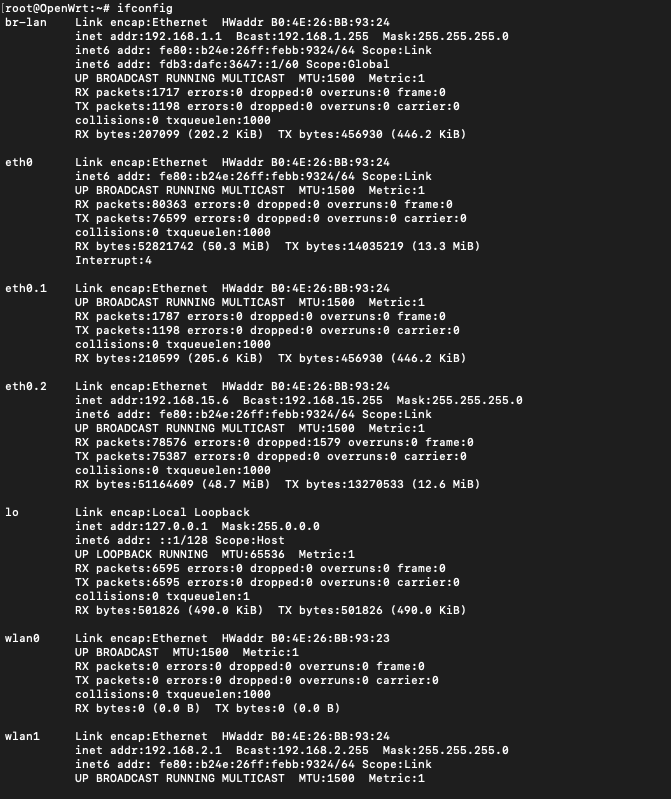
Task: Click the ifconfig command text
Action: point(145,9)
